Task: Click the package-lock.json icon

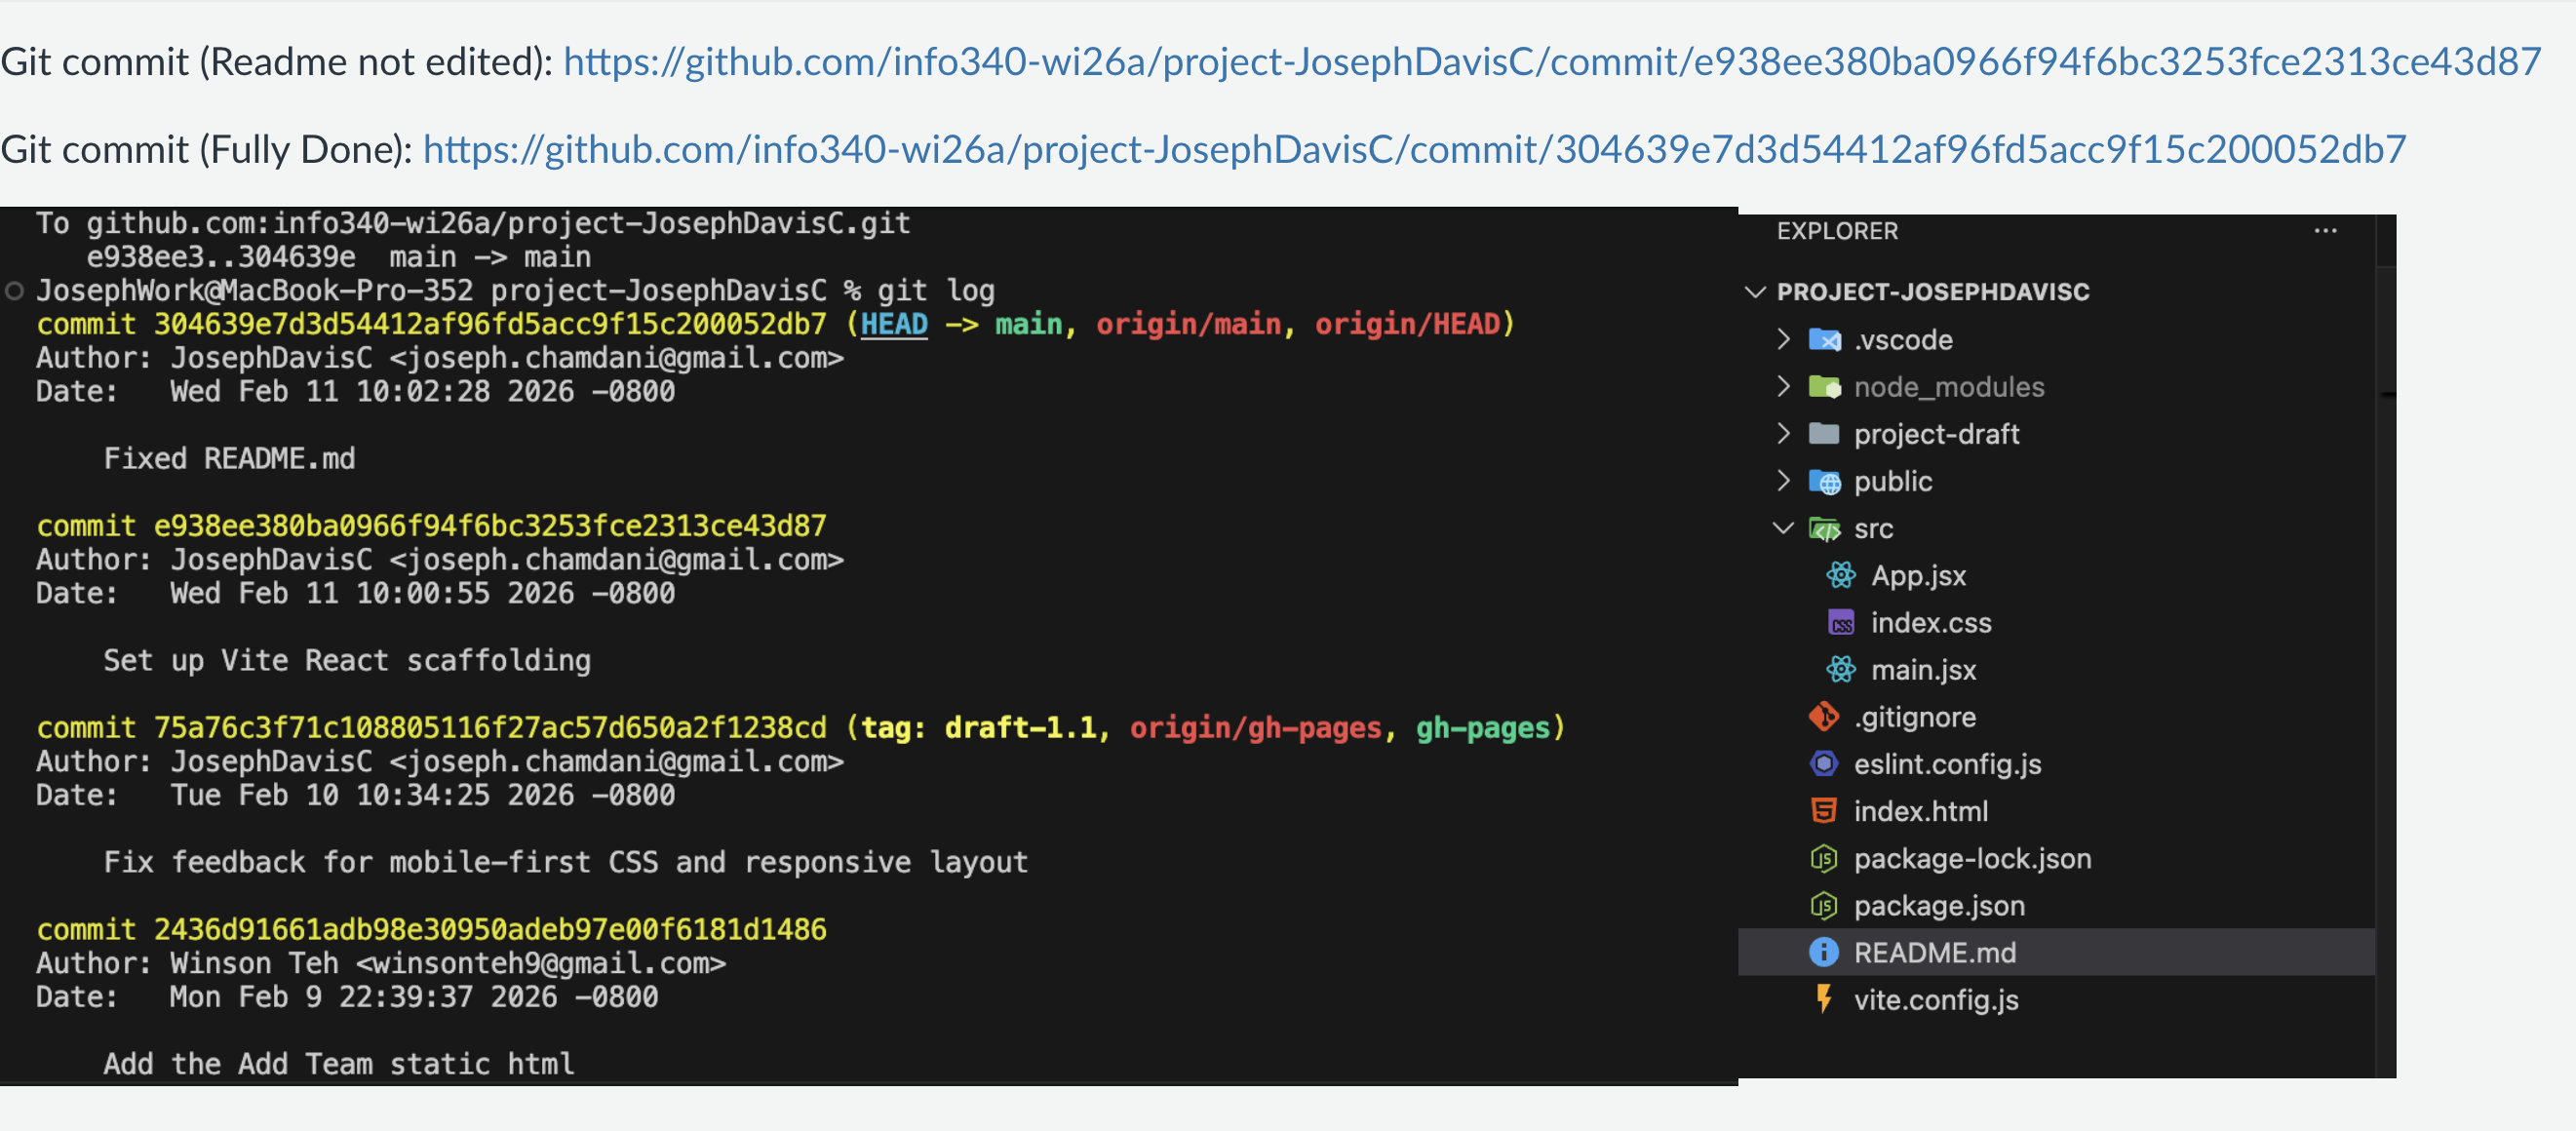Action: point(1825,858)
